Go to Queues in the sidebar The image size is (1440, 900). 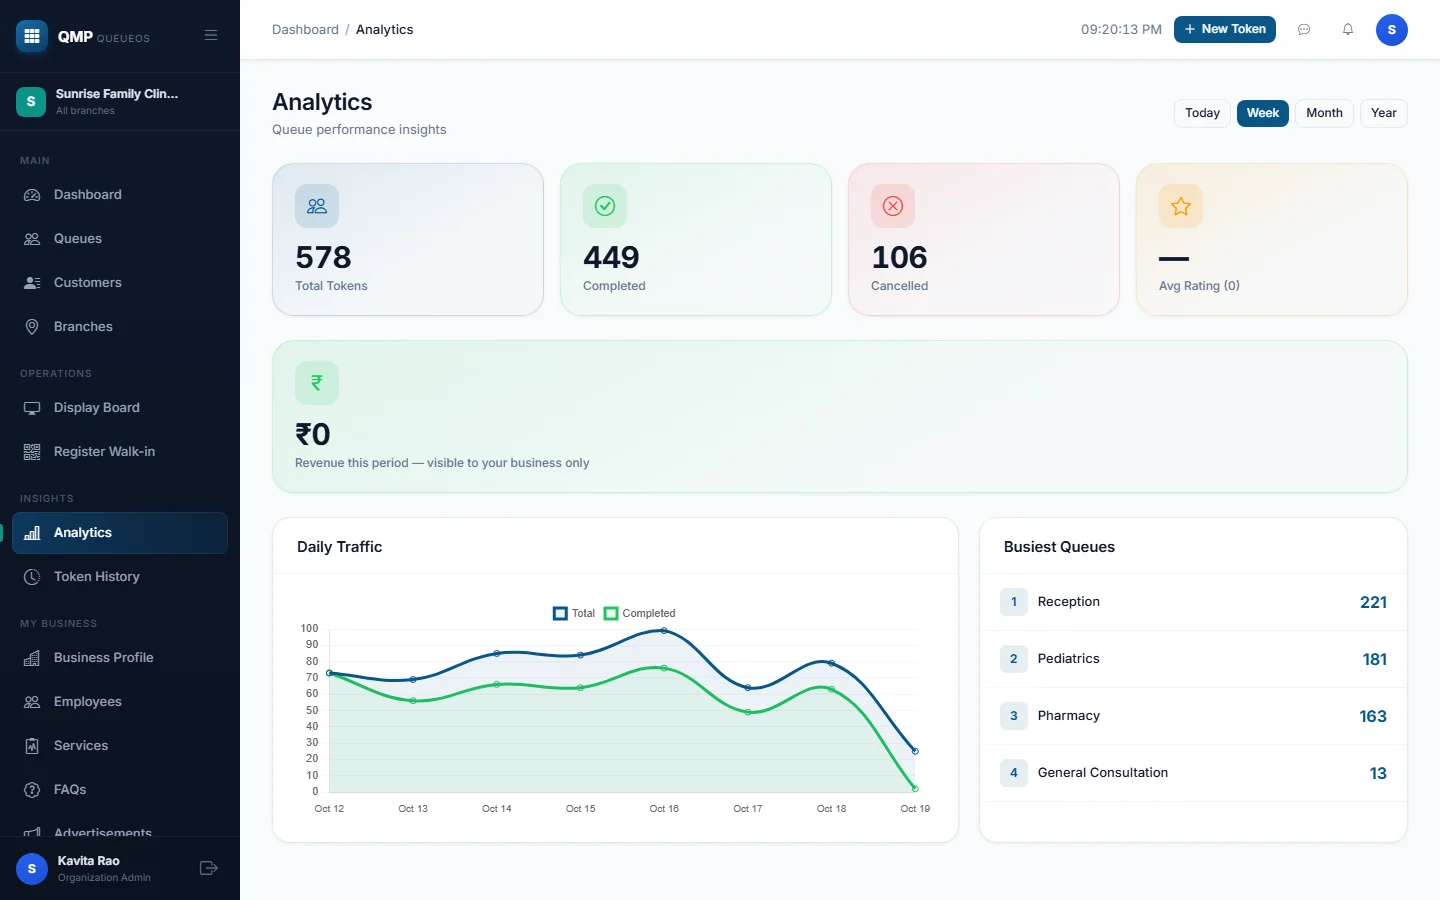click(120, 239)
